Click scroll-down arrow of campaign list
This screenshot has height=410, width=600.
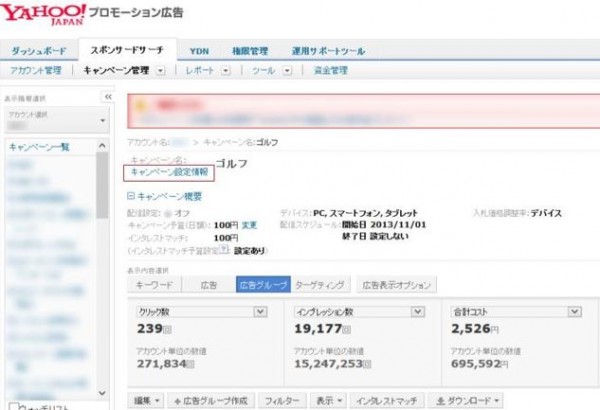(x=102, y=393)
